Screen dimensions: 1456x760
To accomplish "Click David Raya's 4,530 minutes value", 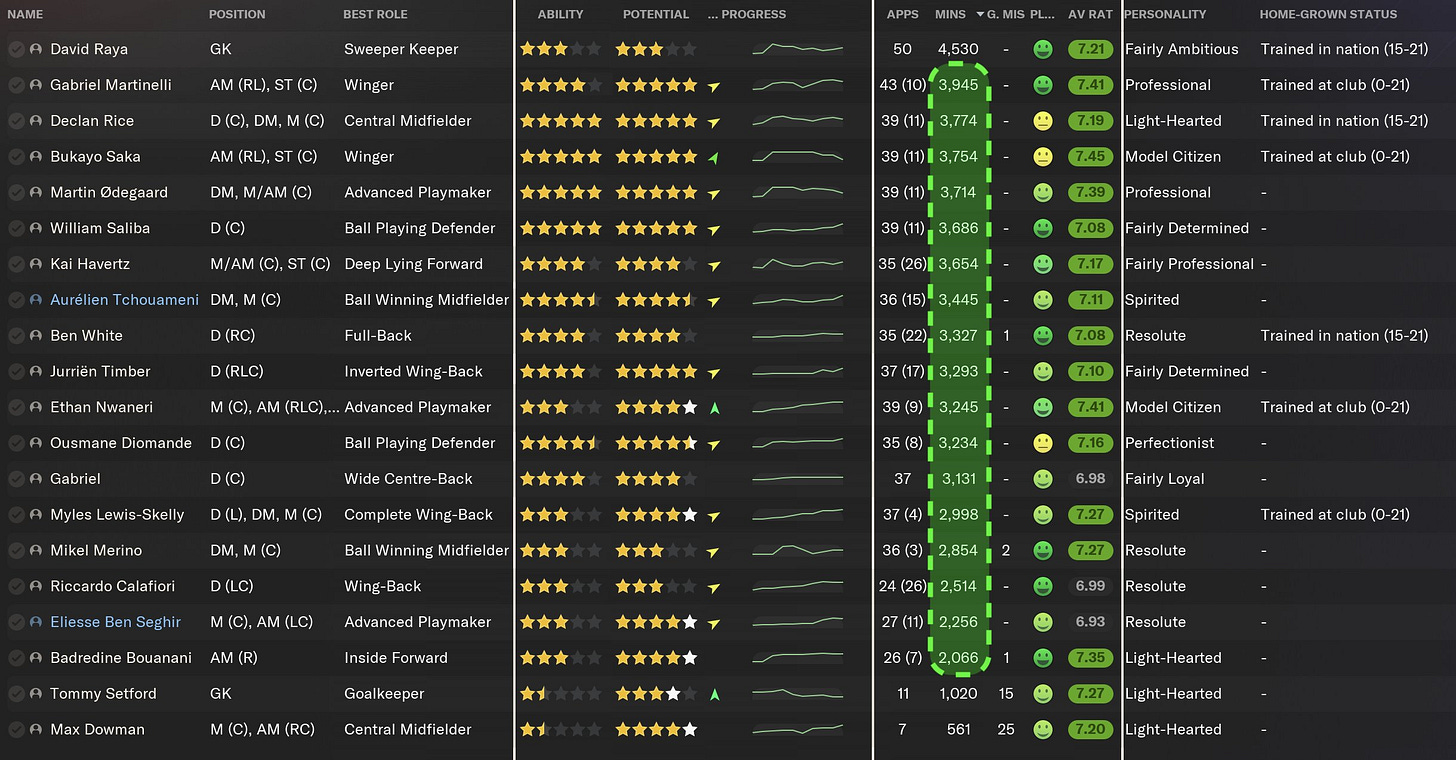I will (957, 49).
